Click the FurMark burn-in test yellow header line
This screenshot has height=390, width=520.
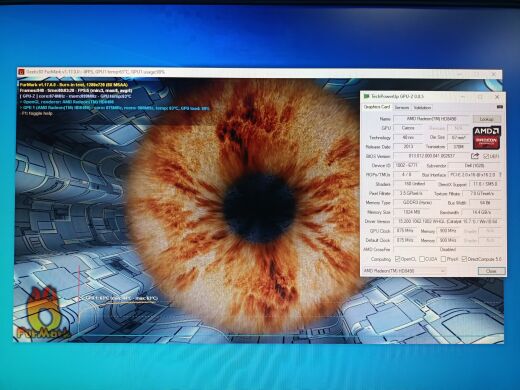tap(74, 85)
